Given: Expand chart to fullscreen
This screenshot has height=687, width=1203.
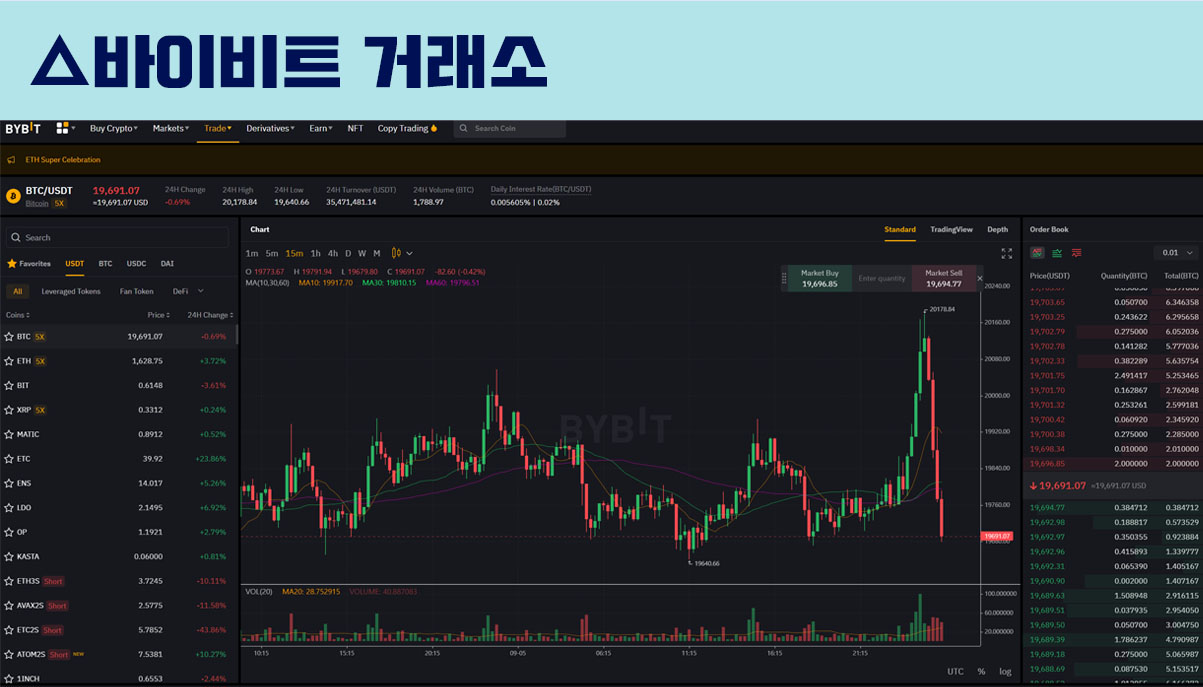Looking at the screenshot, I should pos(1007,253).
